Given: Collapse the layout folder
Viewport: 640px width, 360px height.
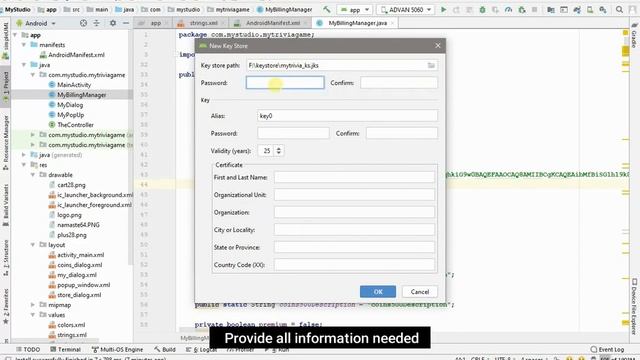Looking at the screenshot, I should [x=33, y=245].
